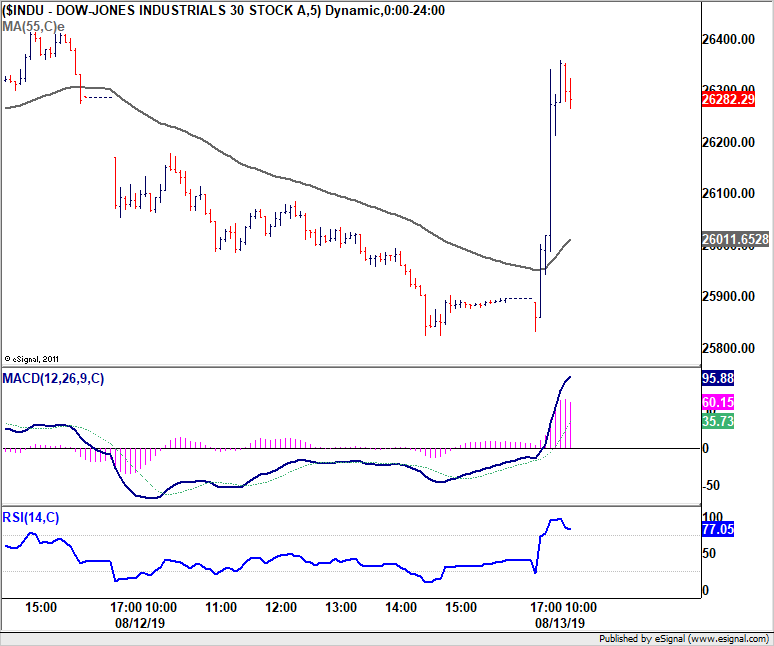Click the 12:00 time axis label

pos(281,607)
